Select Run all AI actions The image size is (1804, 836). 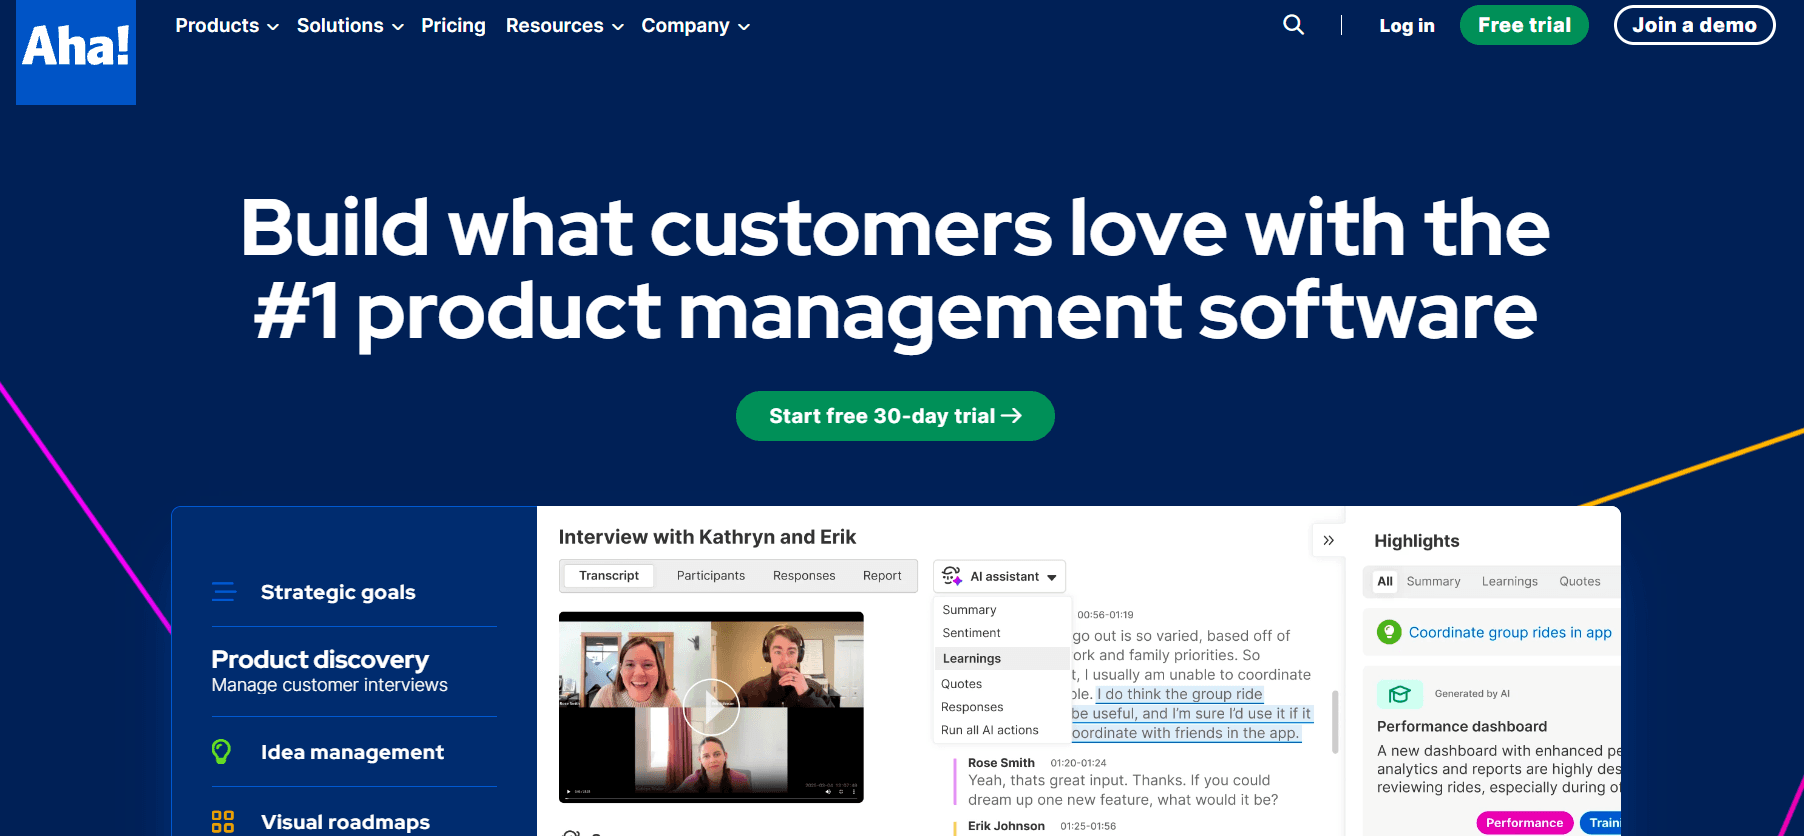coord(990,730)
